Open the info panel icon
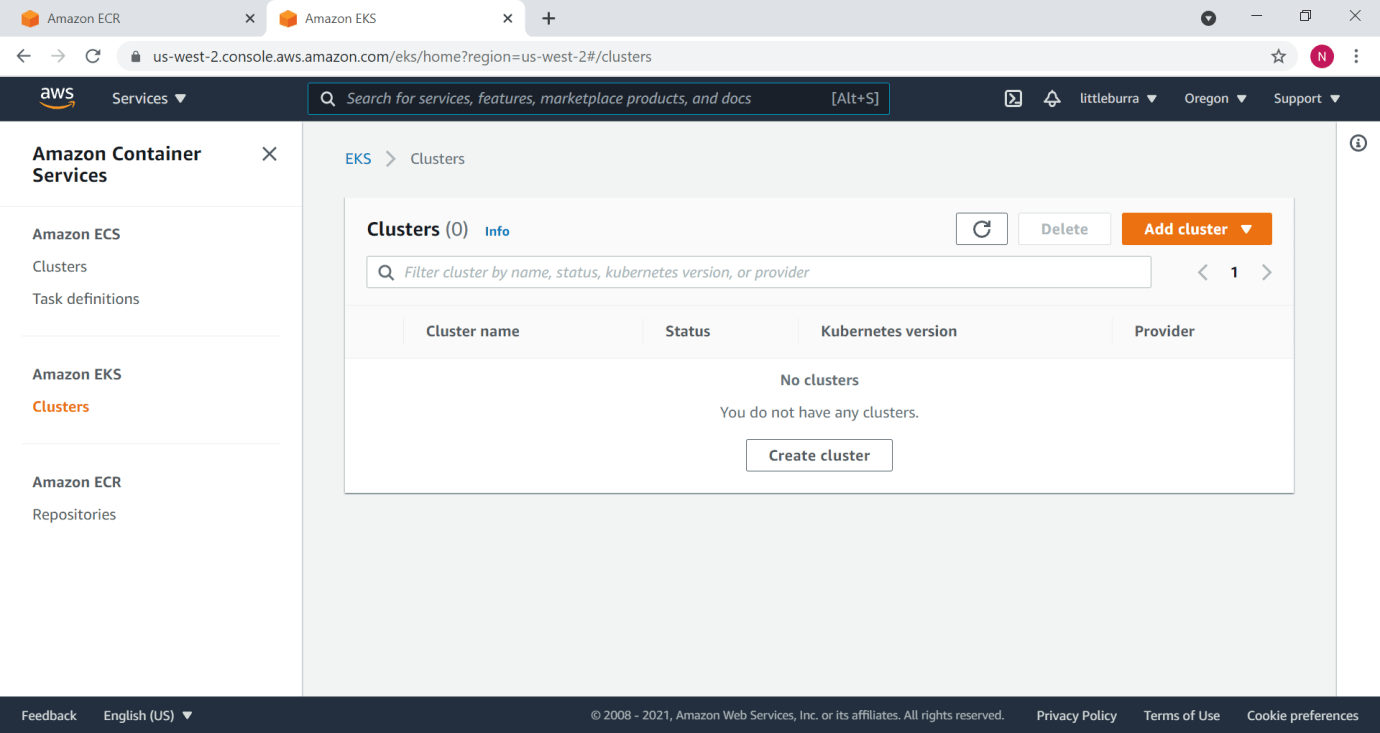The height and width of the screenshot is (733, 1380). click(1358, 143)
